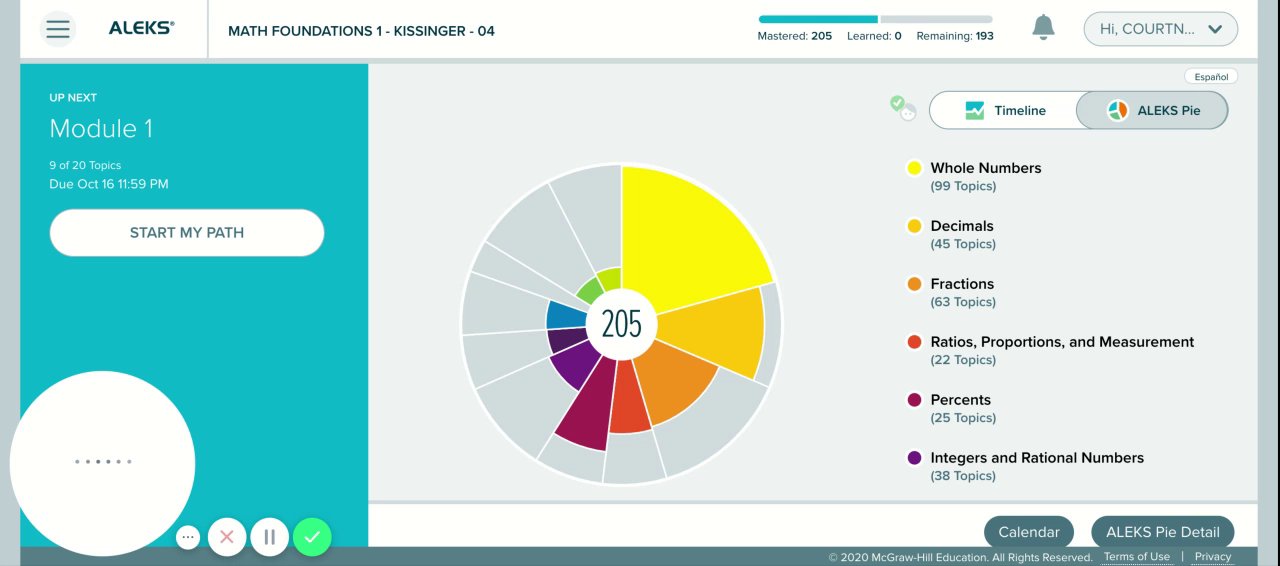Switch language with the Español button

point(1211,77)
